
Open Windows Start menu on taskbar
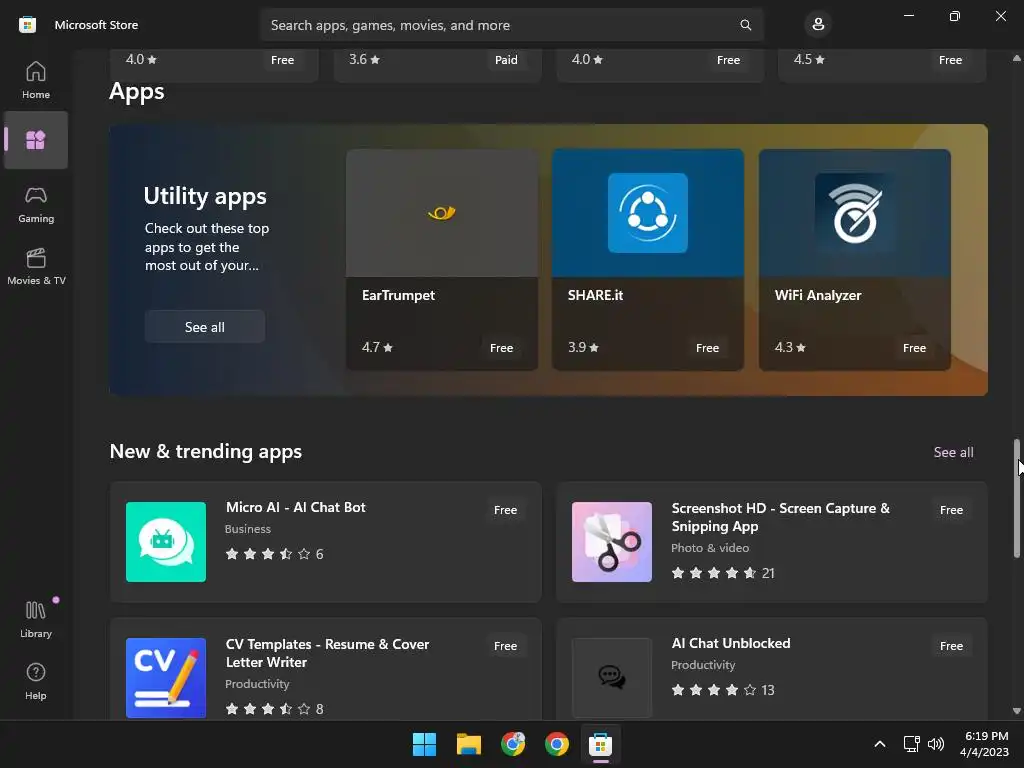424,744
